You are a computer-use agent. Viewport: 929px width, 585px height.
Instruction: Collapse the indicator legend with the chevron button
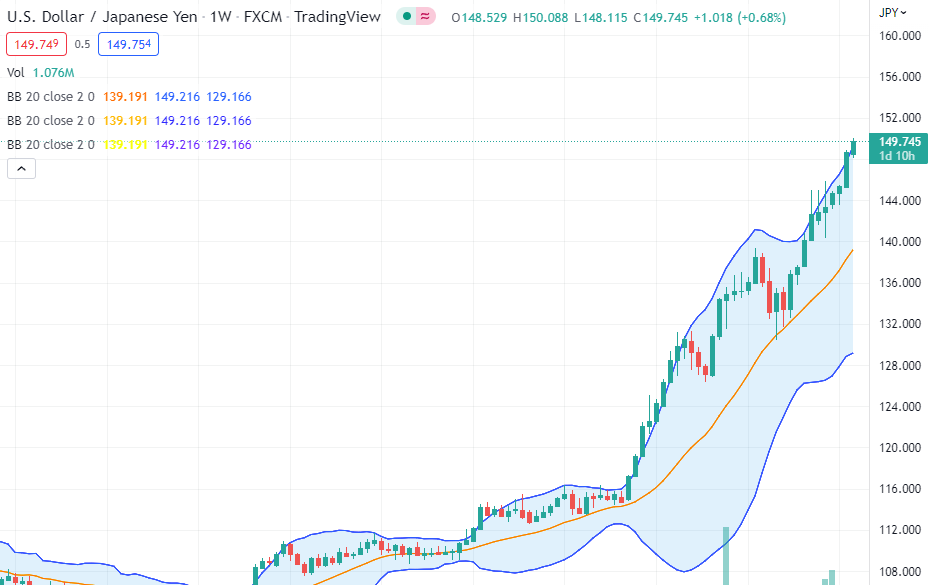click(x=21, y=169)
